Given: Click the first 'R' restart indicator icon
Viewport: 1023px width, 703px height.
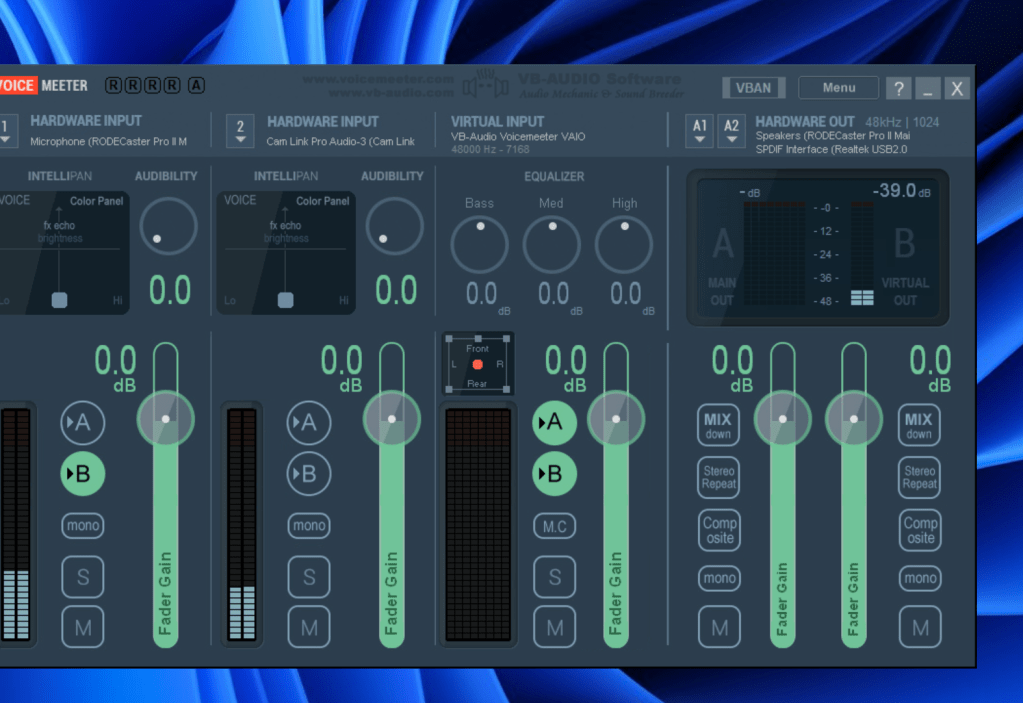Looking at the screenshot, I should 113,85.
